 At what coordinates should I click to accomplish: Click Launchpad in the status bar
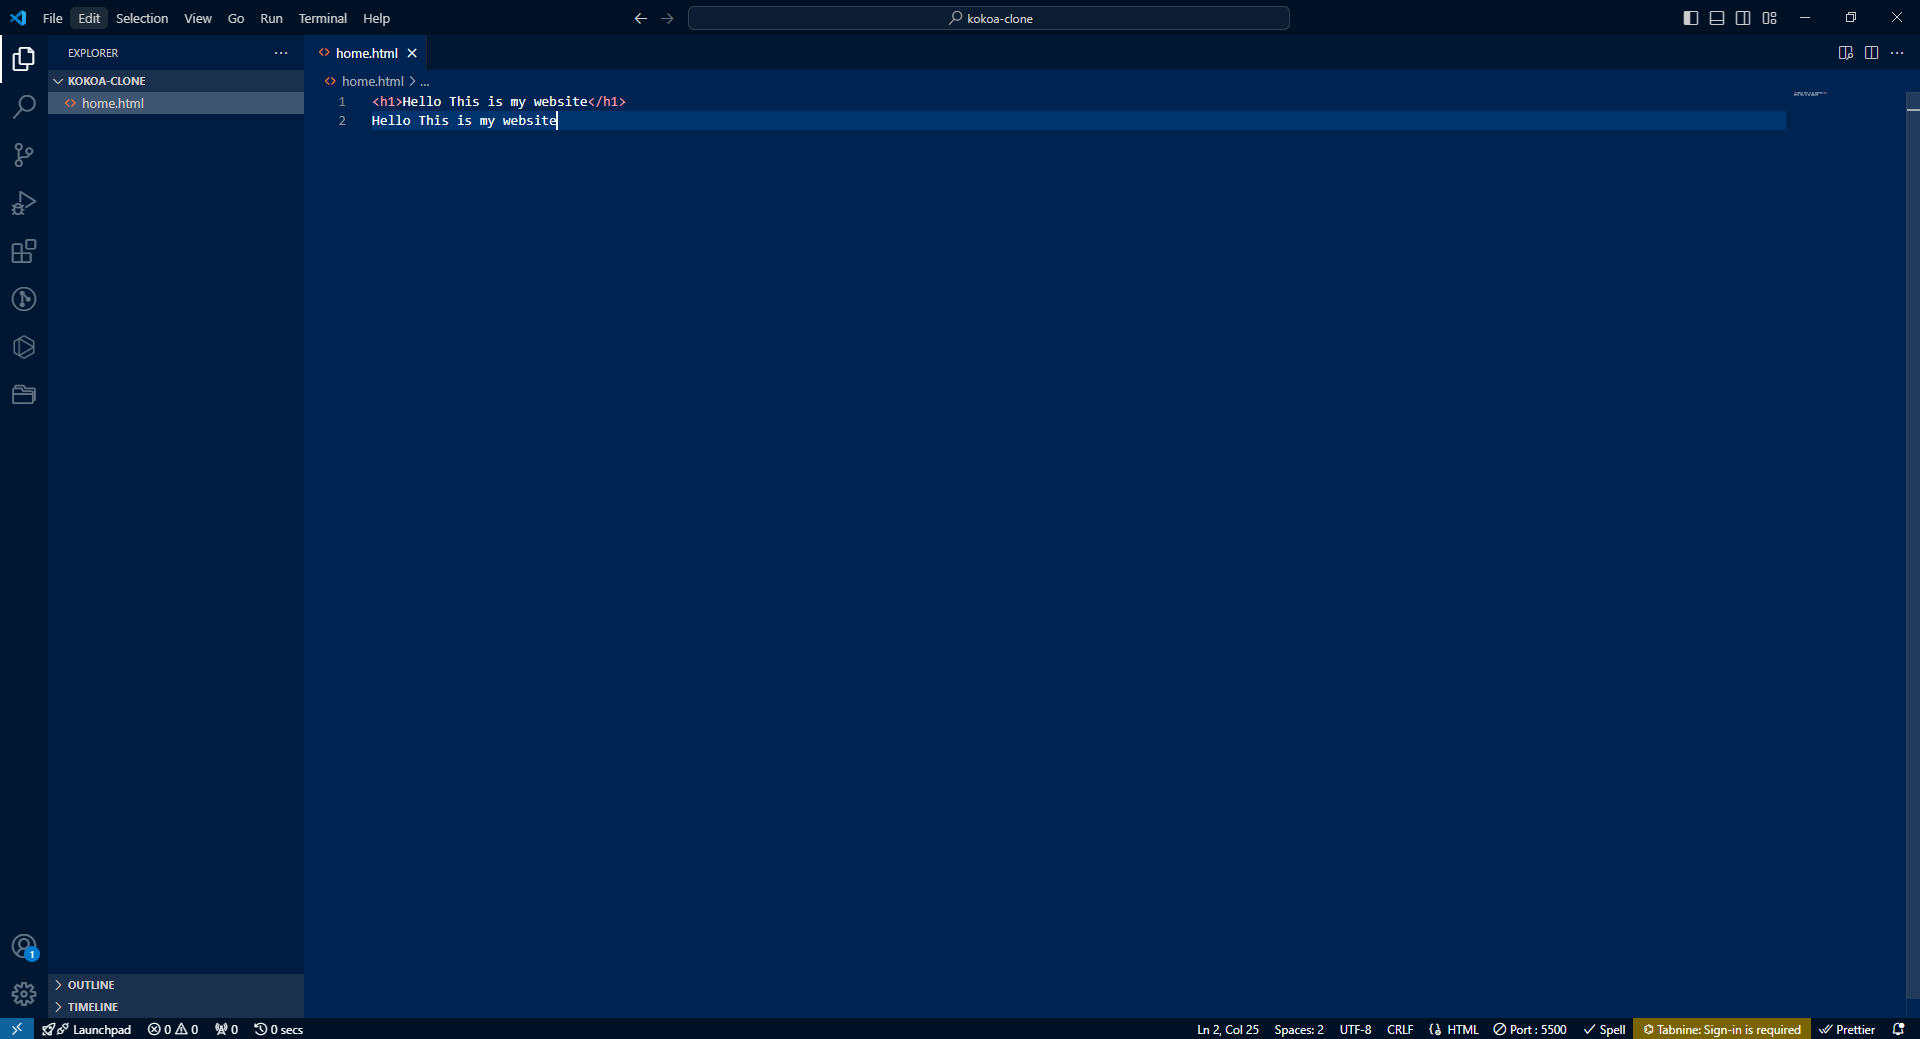coord(89,1029)
